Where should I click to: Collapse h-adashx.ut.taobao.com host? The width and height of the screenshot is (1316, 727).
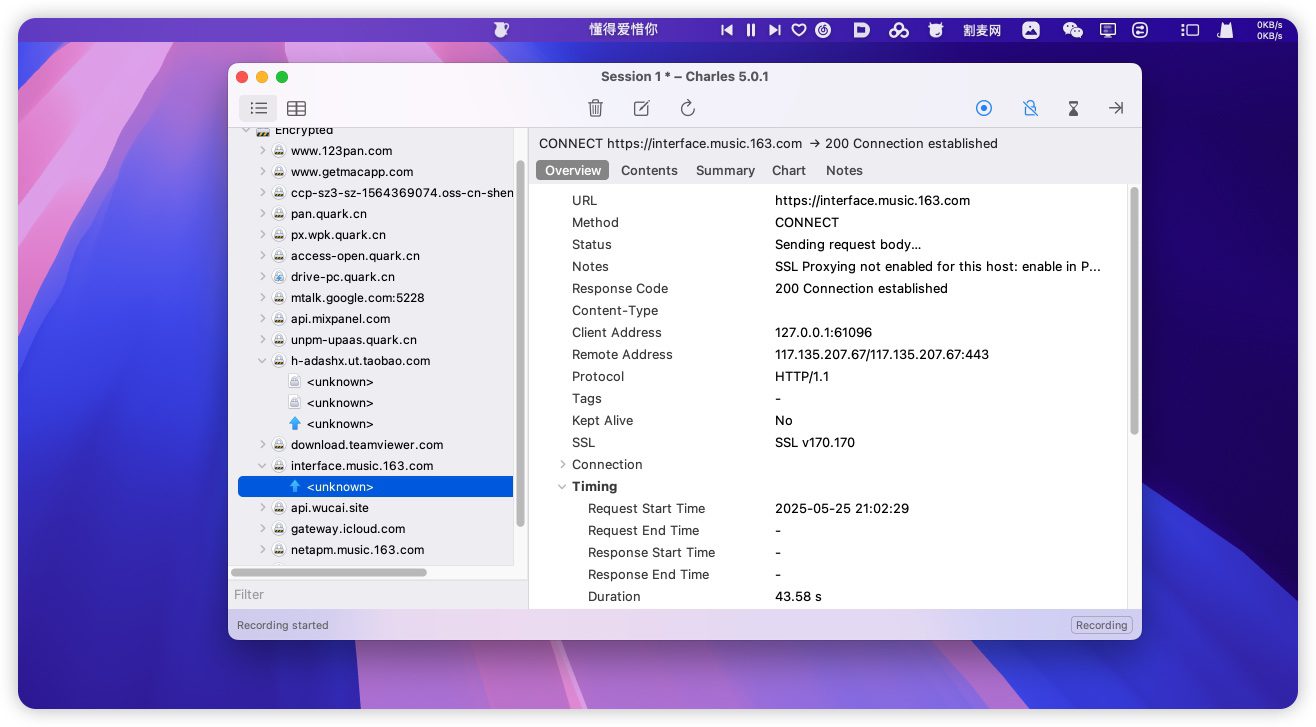coord(263,361)
